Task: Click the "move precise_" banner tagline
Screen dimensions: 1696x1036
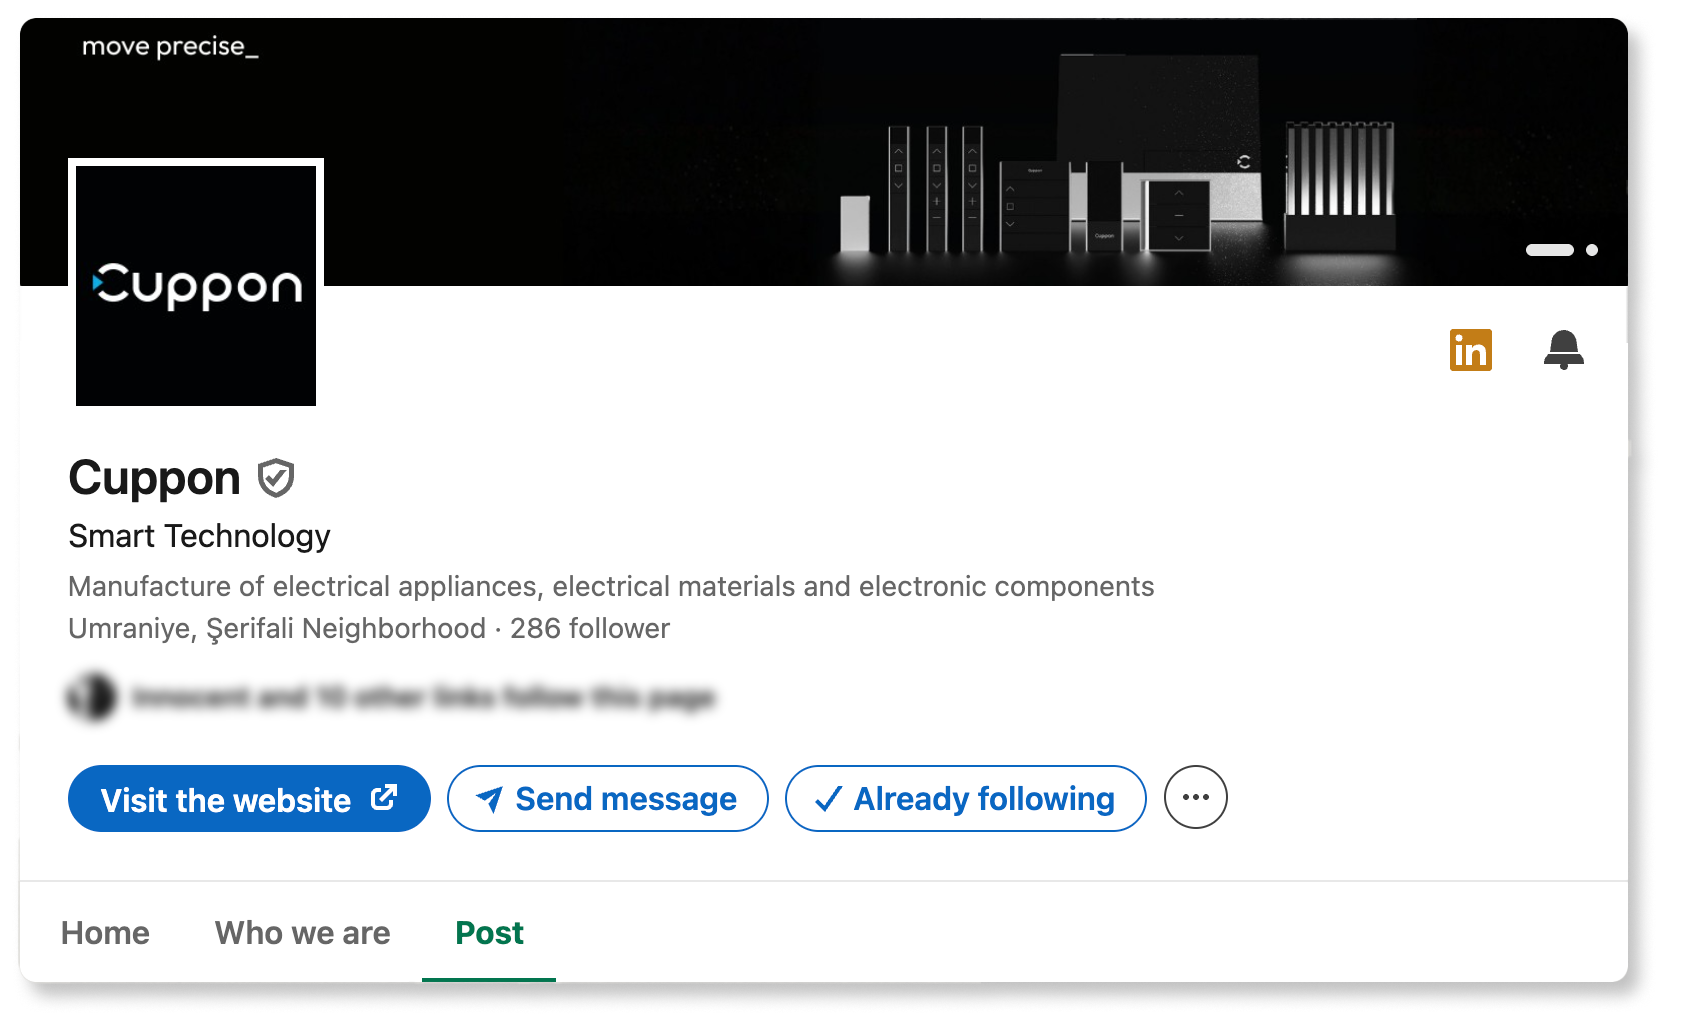Action: click(x=170, y=47)
